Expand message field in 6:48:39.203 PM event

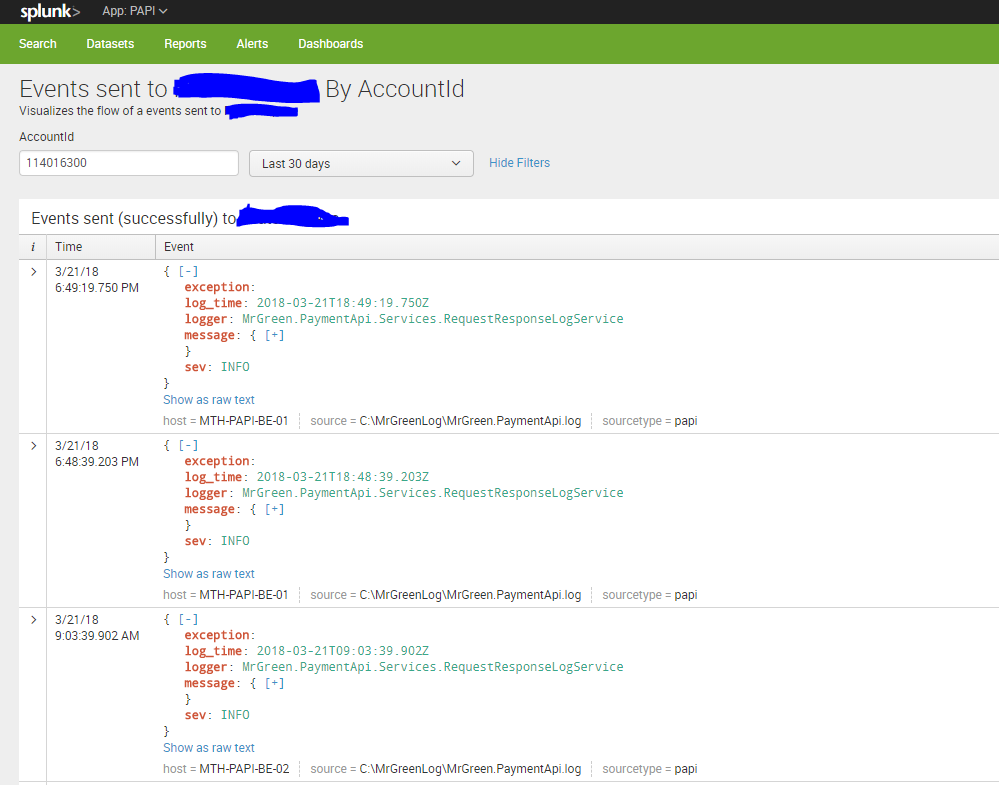[275, 509]
